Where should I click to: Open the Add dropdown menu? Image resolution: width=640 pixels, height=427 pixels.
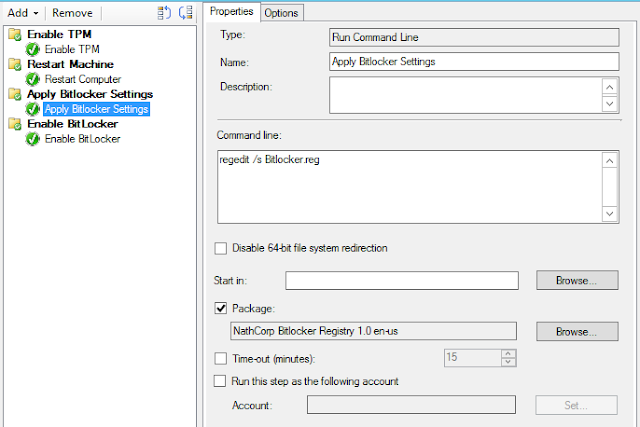[24, 13]
